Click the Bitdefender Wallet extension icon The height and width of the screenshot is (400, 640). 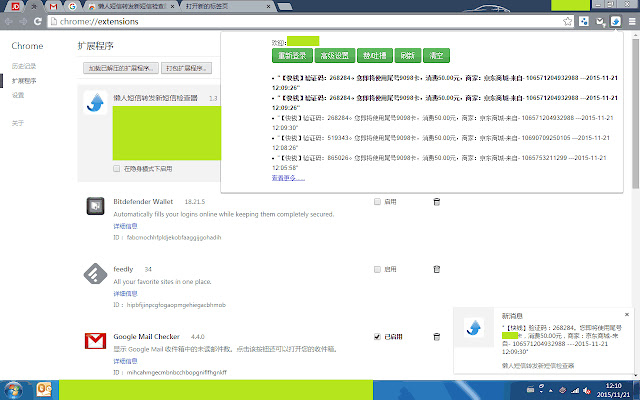95,206
